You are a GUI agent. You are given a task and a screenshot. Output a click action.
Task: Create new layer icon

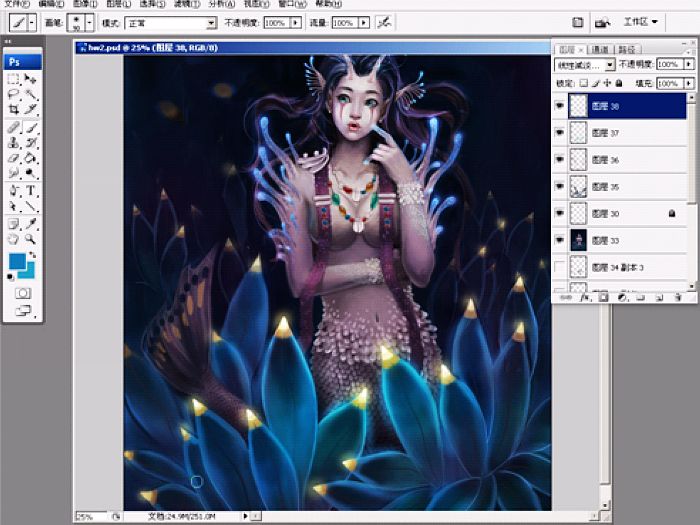[659, 297]
